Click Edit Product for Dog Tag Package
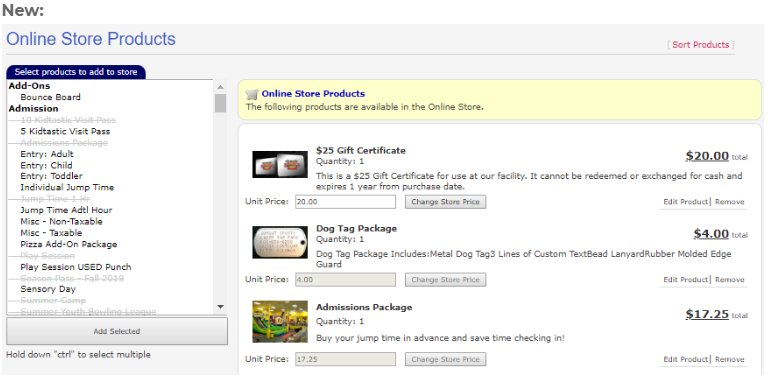This screenshot has height=386, width=770. click(686, 279)
